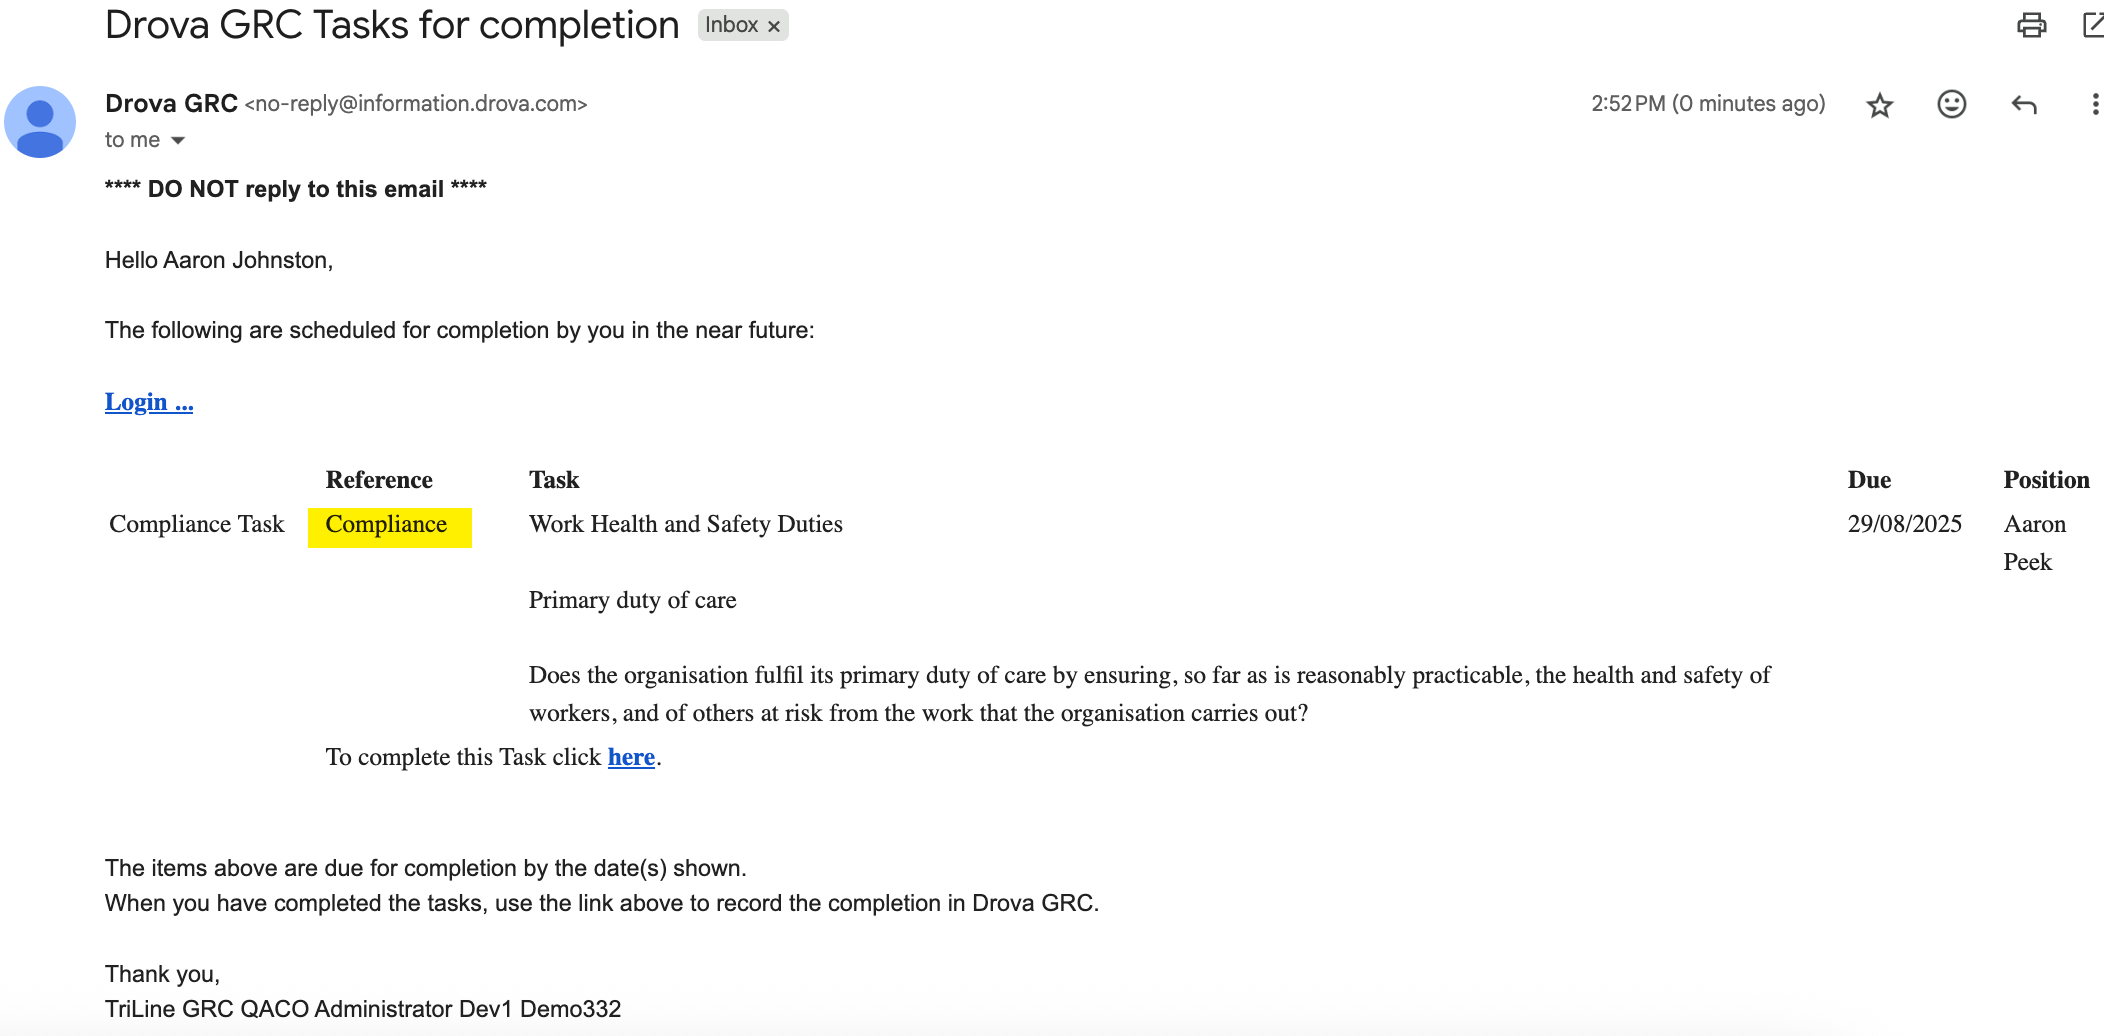Add an emoji reaction to the email
Screen dimensions: 2104x1036
[1951, 104]
